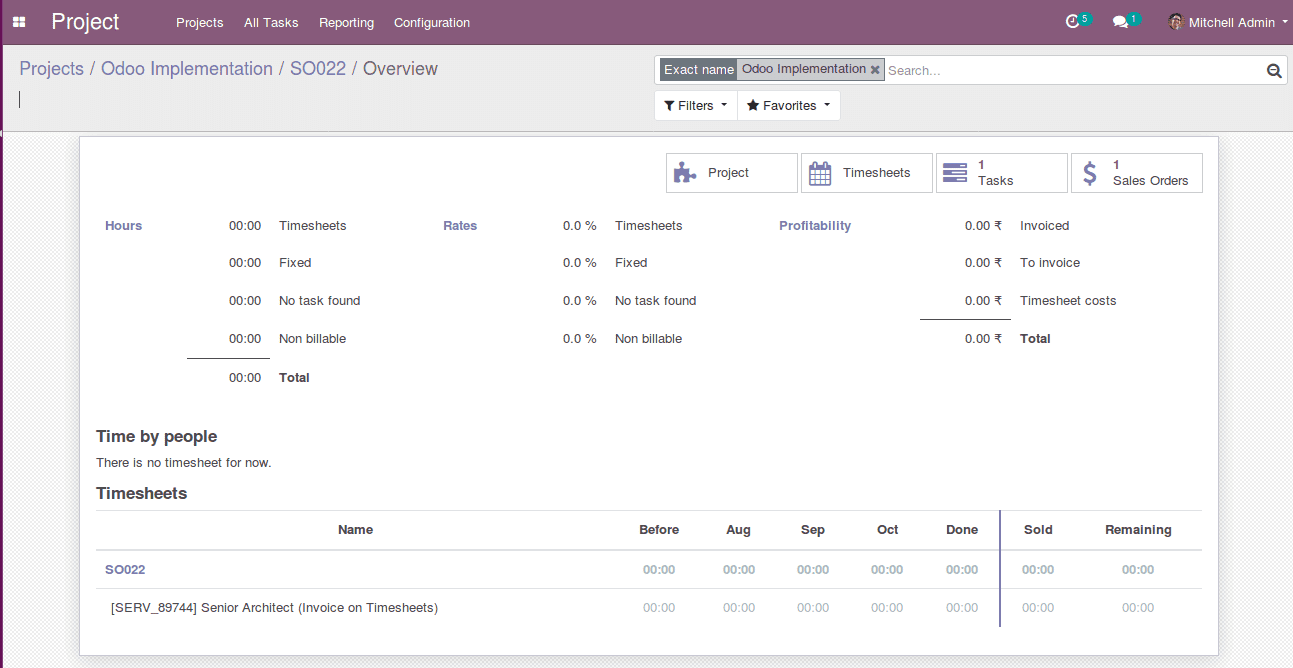Screen dimensions: 1293x668
Task: Click the Oct column header
Action: pyautogui.click(x=888, y=530)
